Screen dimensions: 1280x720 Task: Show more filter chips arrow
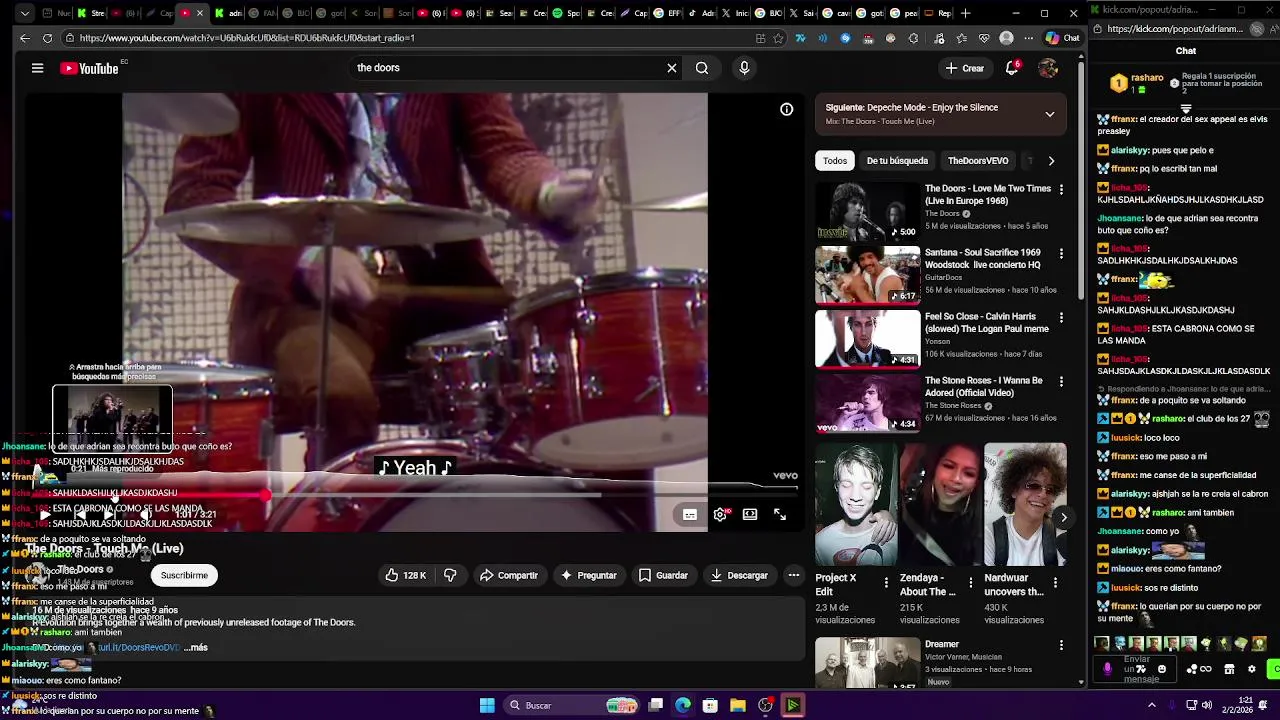(x=1051, y=160)
